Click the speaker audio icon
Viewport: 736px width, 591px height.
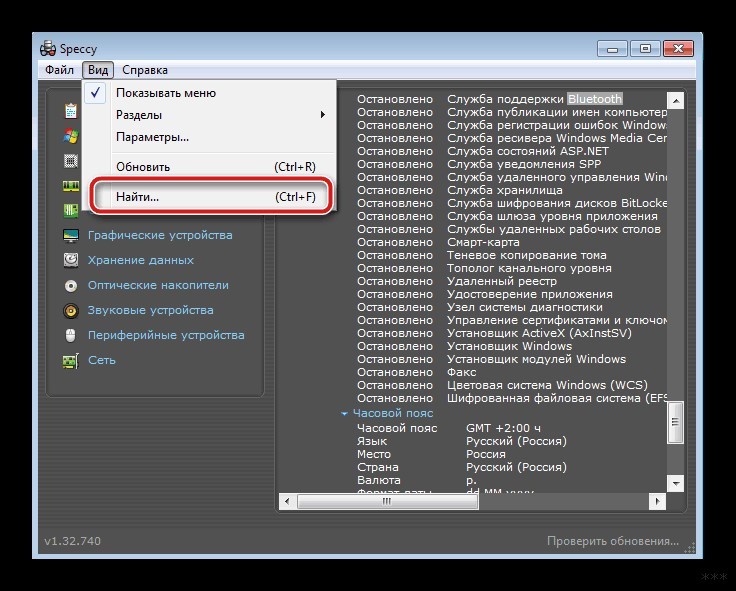pos(71,310)
